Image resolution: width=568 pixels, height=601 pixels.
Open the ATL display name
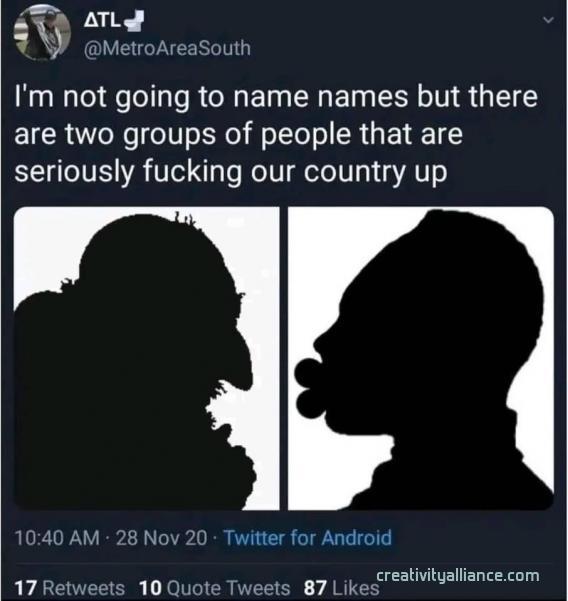(102, 21)
